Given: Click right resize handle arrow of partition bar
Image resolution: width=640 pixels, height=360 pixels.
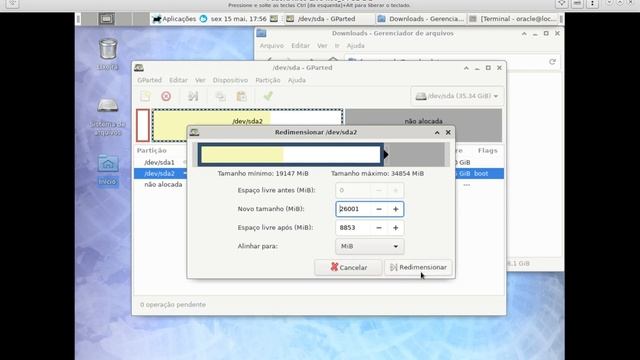Looking at the screenshot, I should coord(386,155).
